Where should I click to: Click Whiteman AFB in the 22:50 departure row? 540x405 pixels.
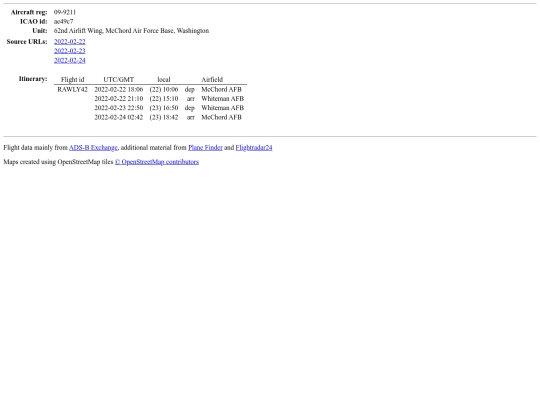tap(222, 108)
